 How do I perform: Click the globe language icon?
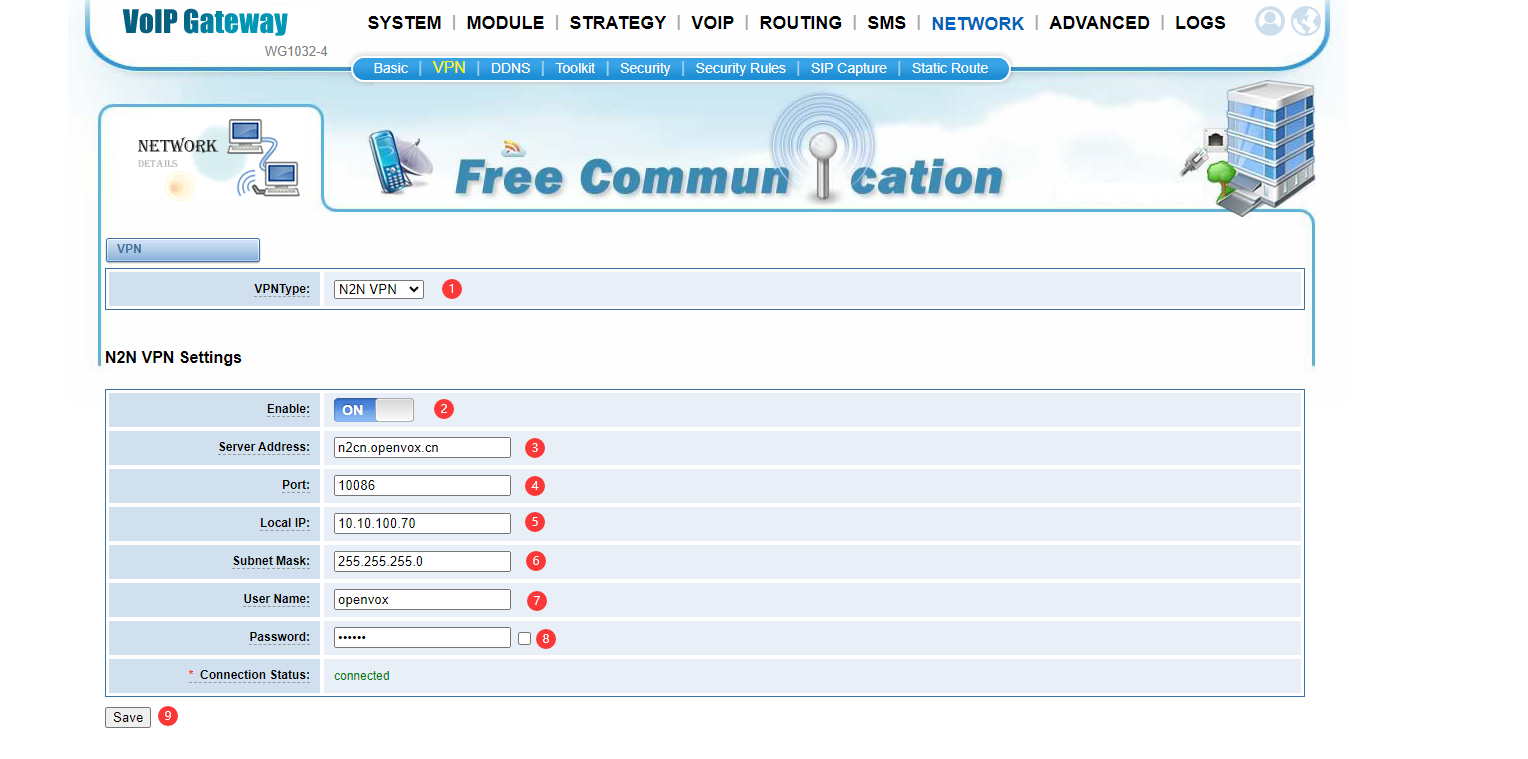pyautogui.click(x=1306, y=21)
